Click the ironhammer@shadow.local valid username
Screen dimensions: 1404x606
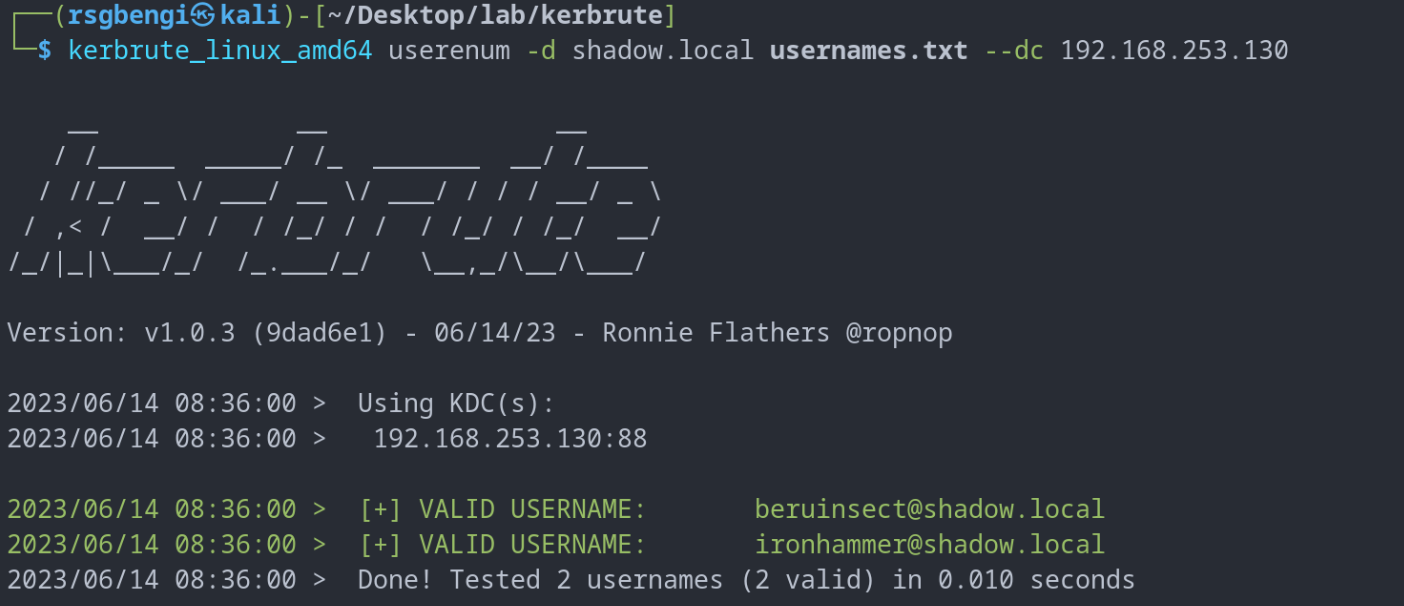929,544
